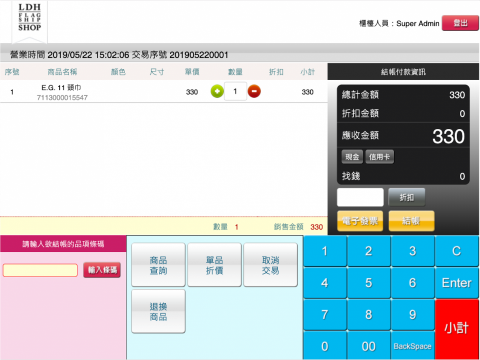Viewport: 480px width, 360px height.
Task: Tap keypad number 8
Action: (369, 315)
